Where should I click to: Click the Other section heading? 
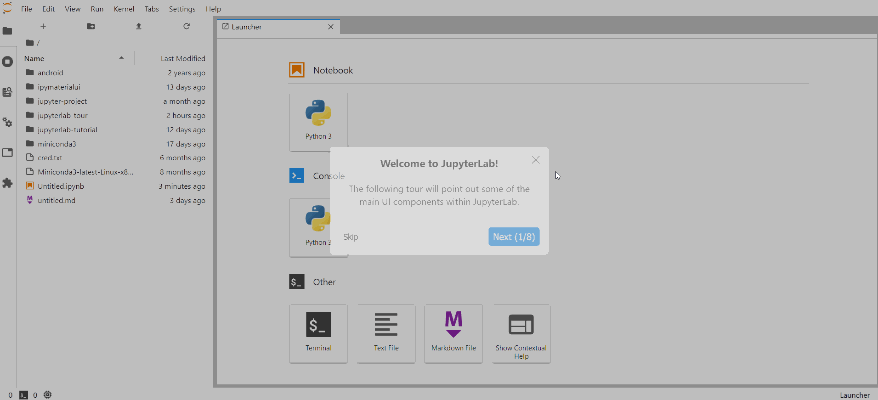[x=324, y=282]
